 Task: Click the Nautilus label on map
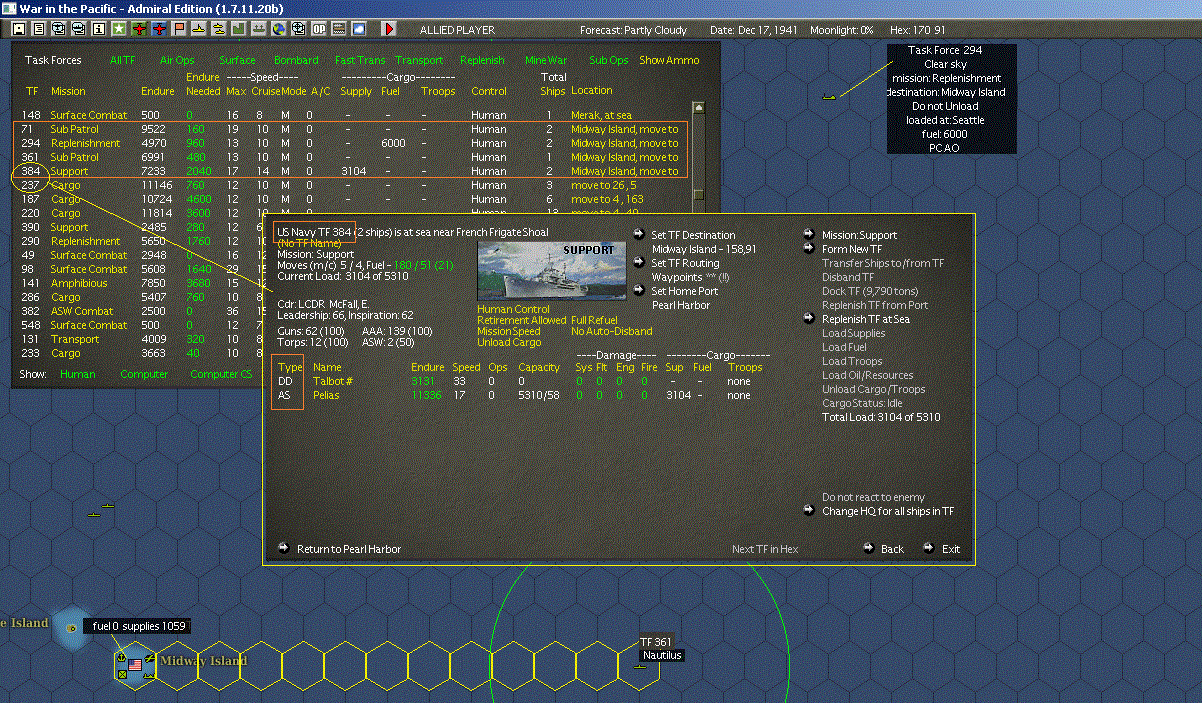(x=662, y=655)
